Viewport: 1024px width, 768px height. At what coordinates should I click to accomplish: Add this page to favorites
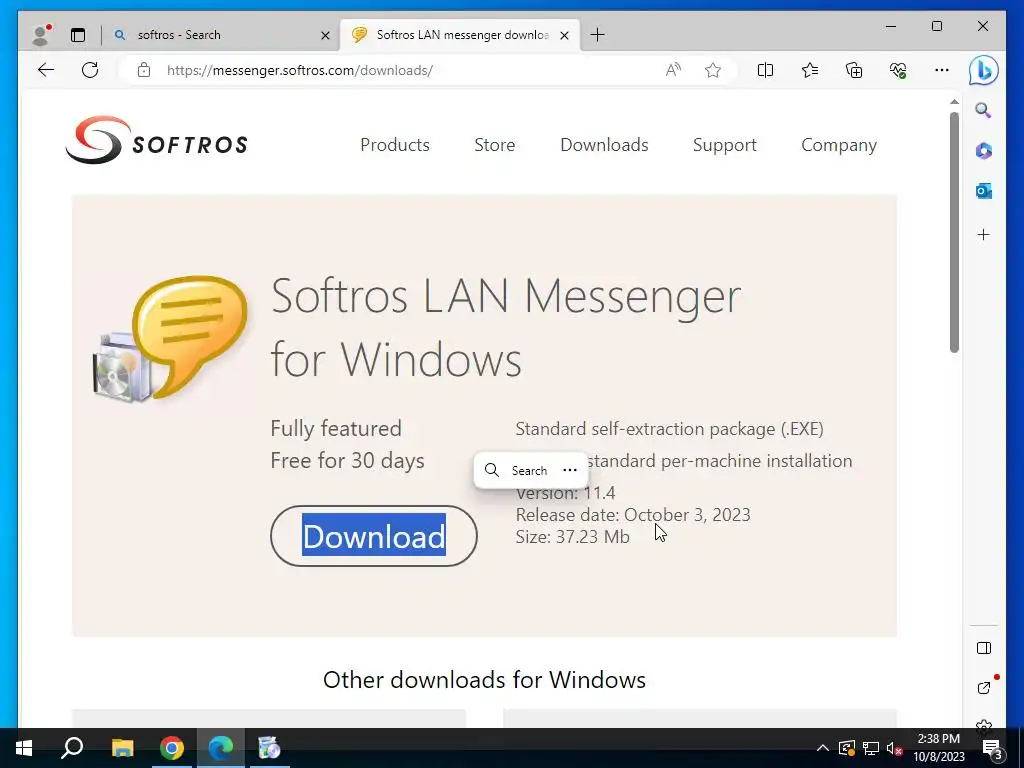coord(713,70)
